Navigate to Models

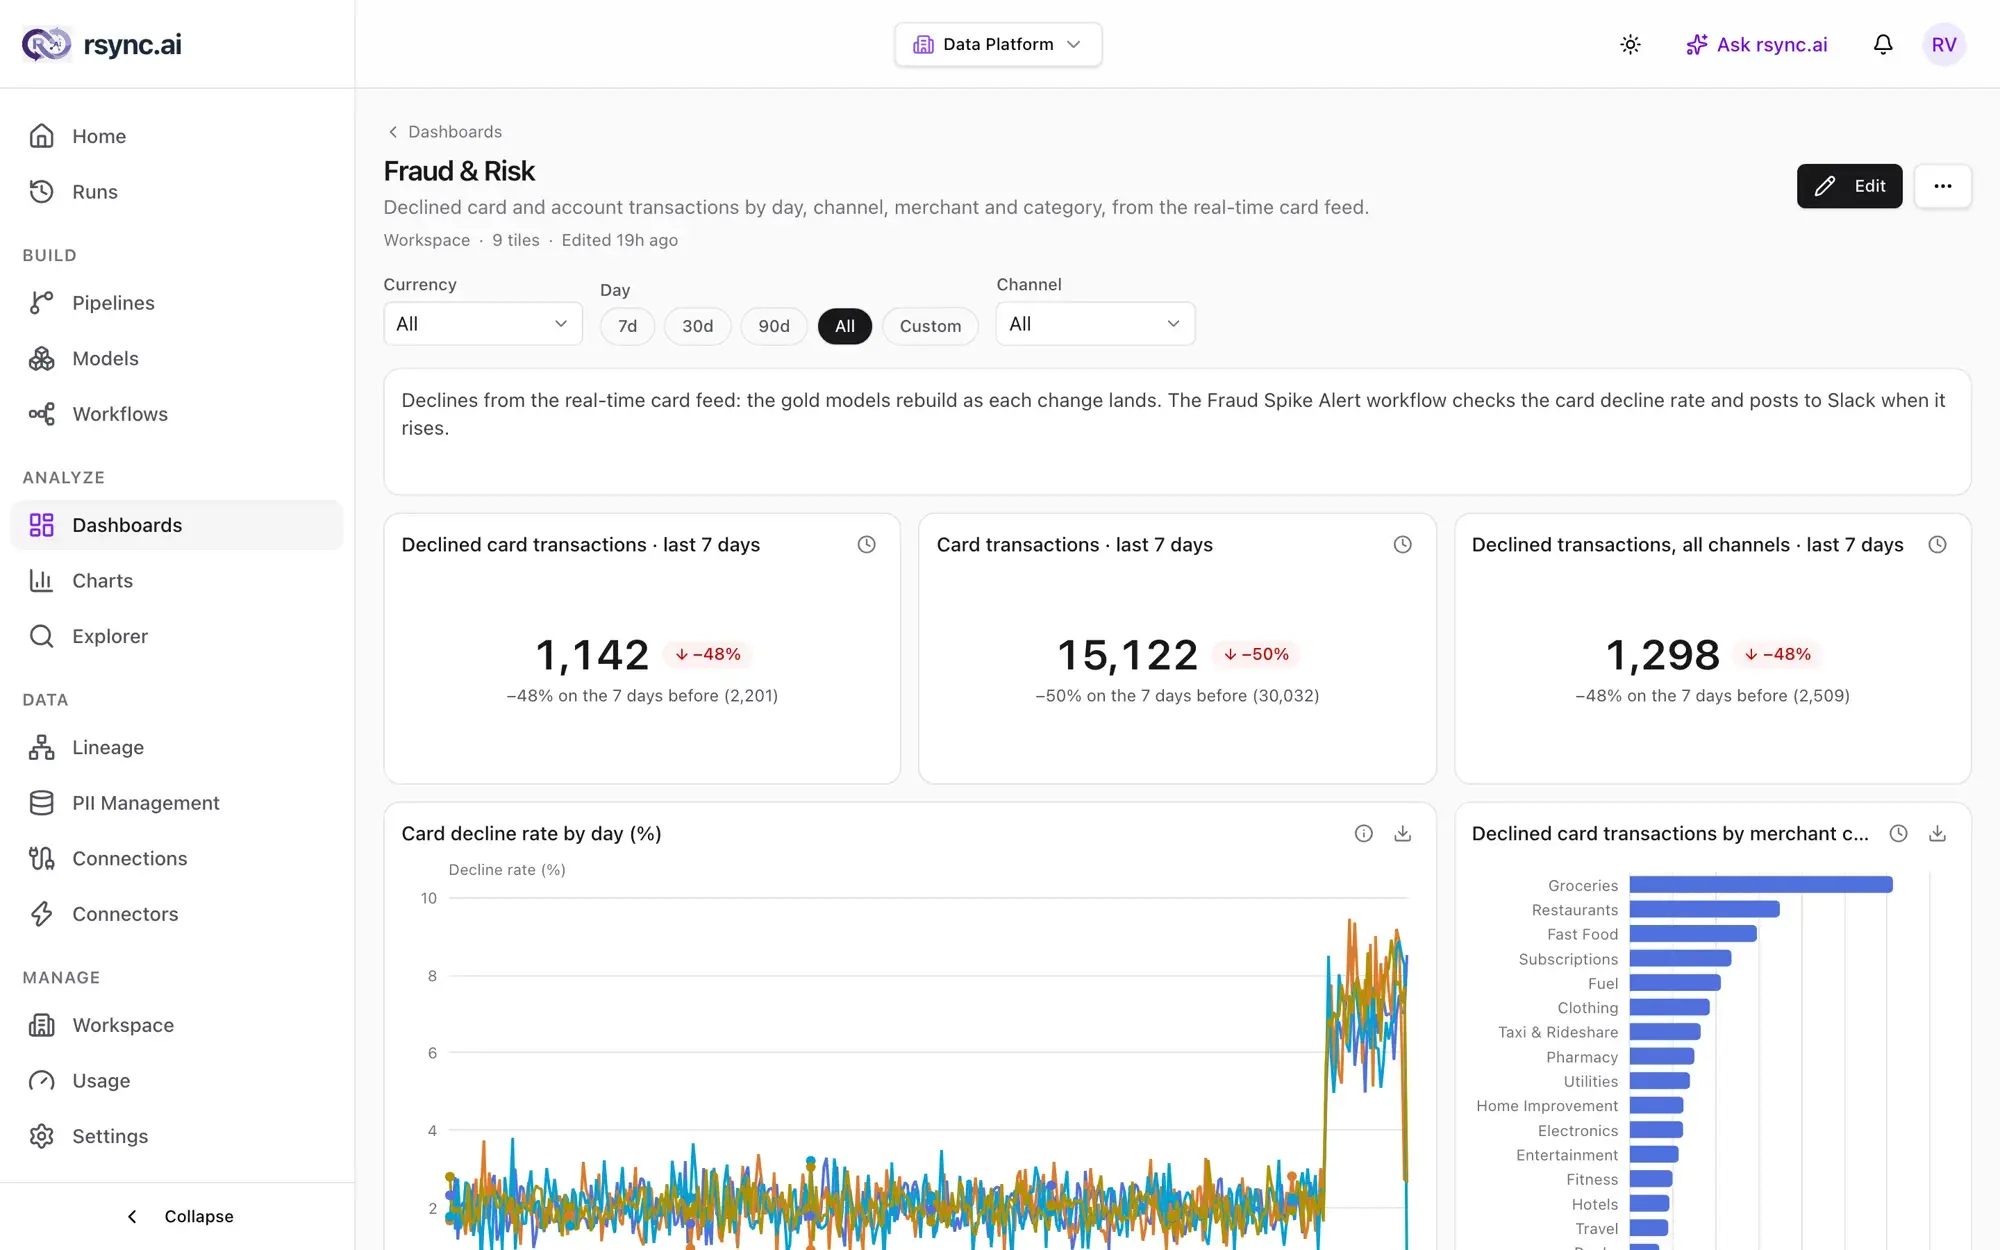pyautogui.click(x=177, y=358)
